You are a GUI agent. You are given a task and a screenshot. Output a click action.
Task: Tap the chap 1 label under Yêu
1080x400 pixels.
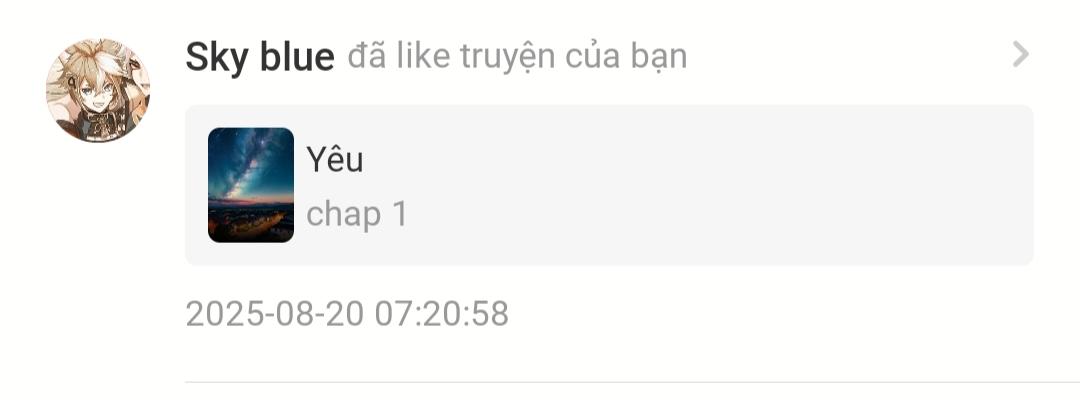click(357, 214)
